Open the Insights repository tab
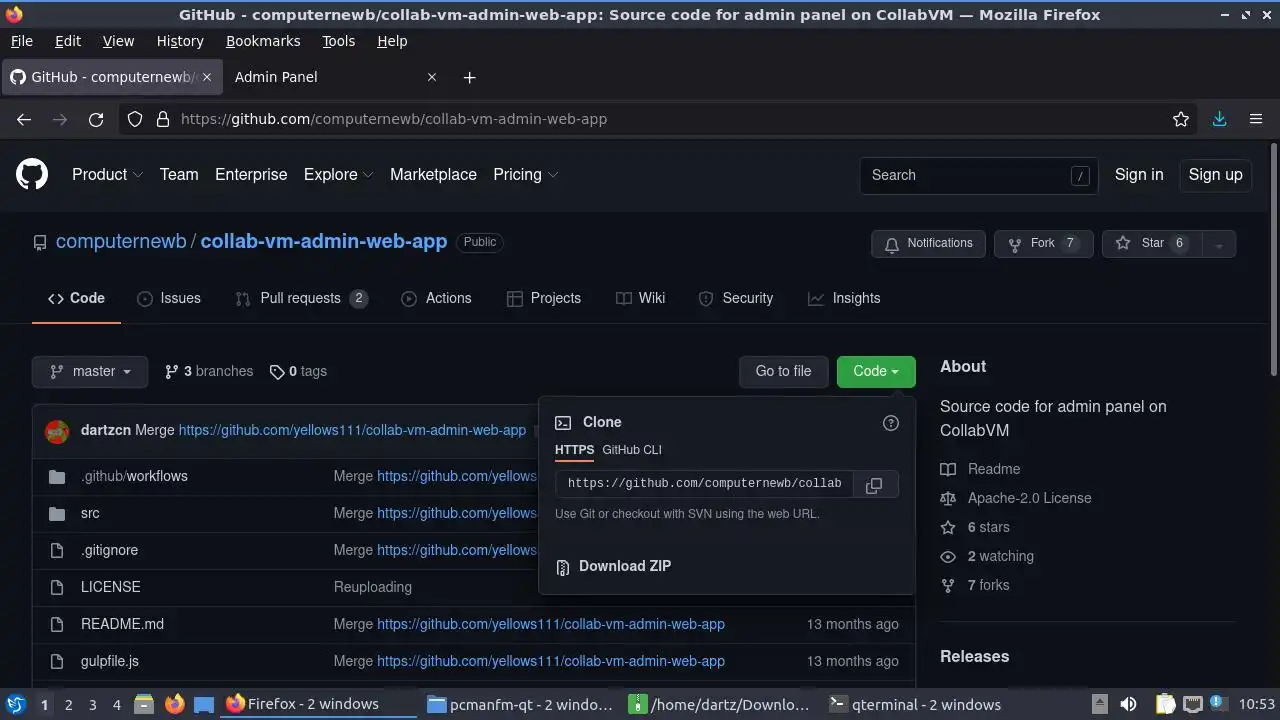 click(x=844, y=299)
